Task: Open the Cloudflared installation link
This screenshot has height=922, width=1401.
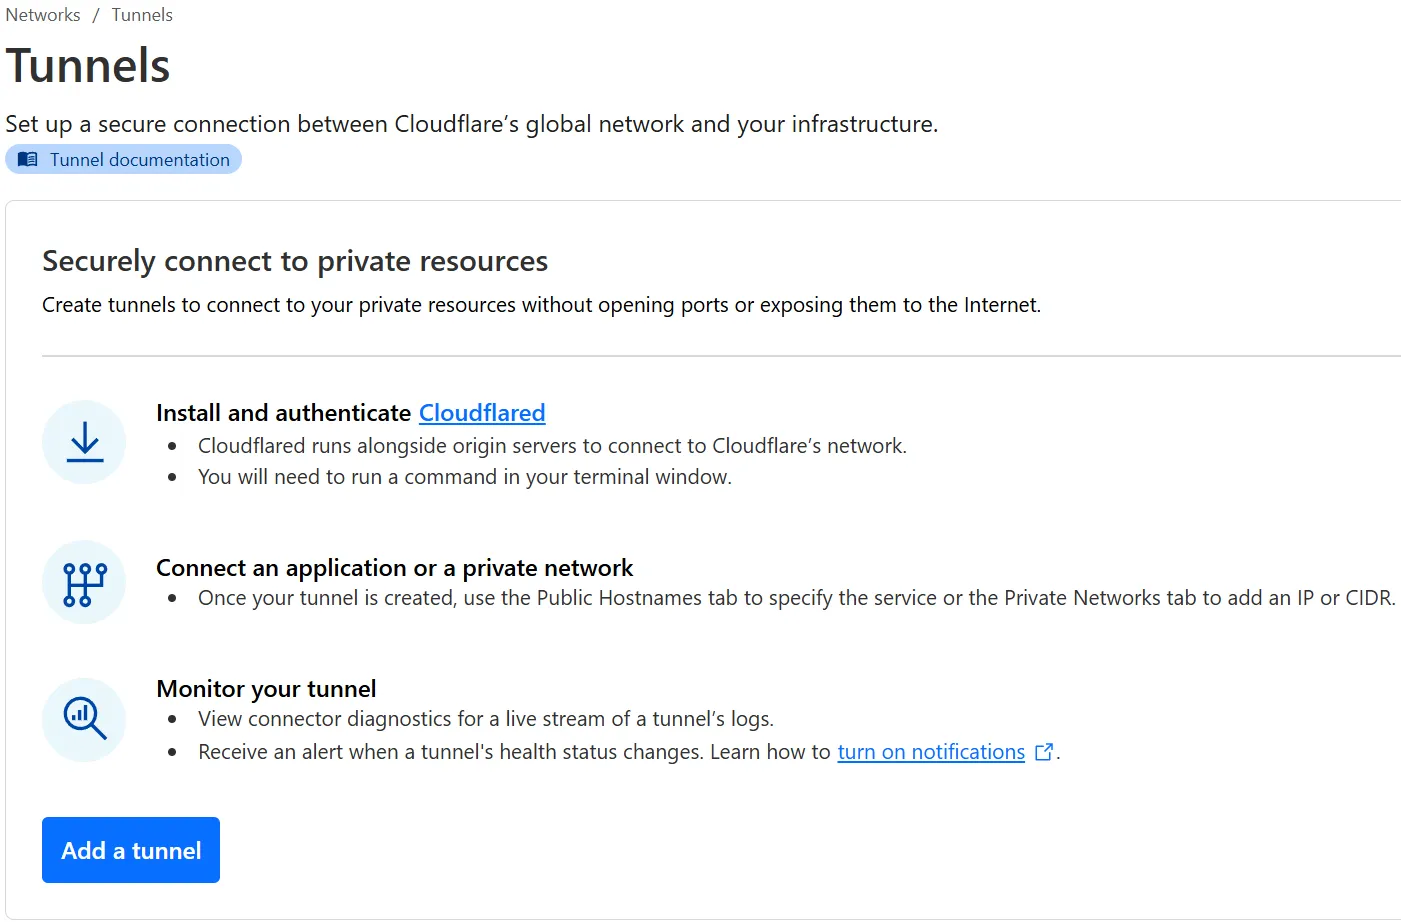Action: (482, 412)
